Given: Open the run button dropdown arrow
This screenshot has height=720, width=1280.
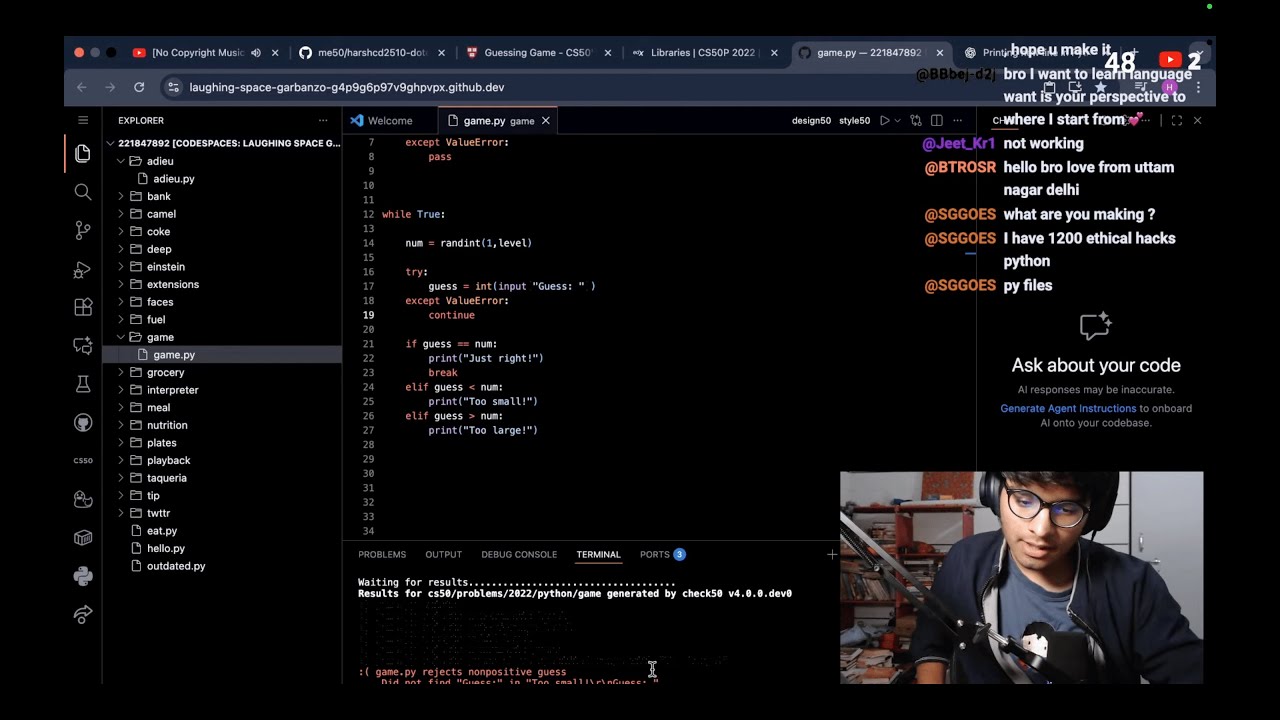Looking at the screenshot, I should [897, 121].
